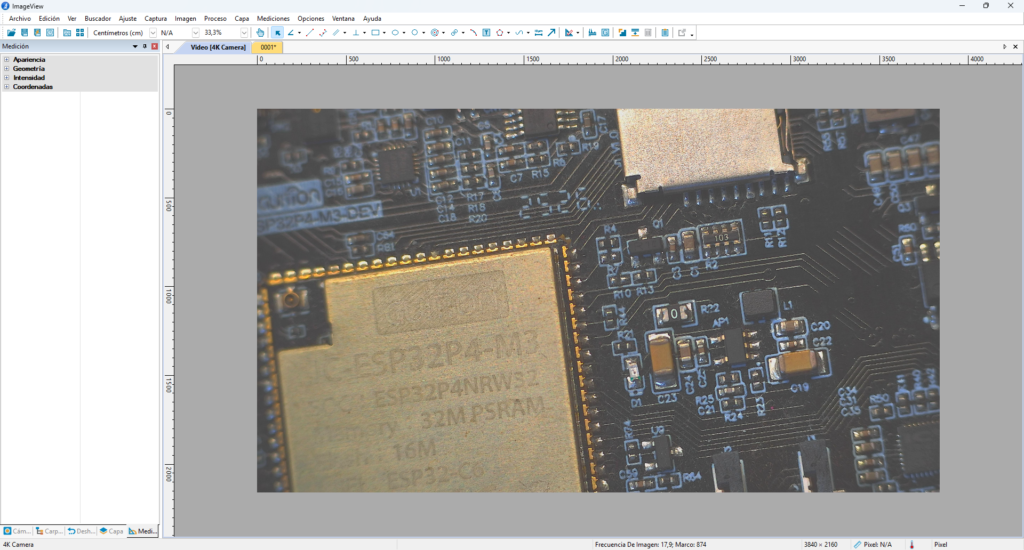Open the Buscador menu

point(97,18)
